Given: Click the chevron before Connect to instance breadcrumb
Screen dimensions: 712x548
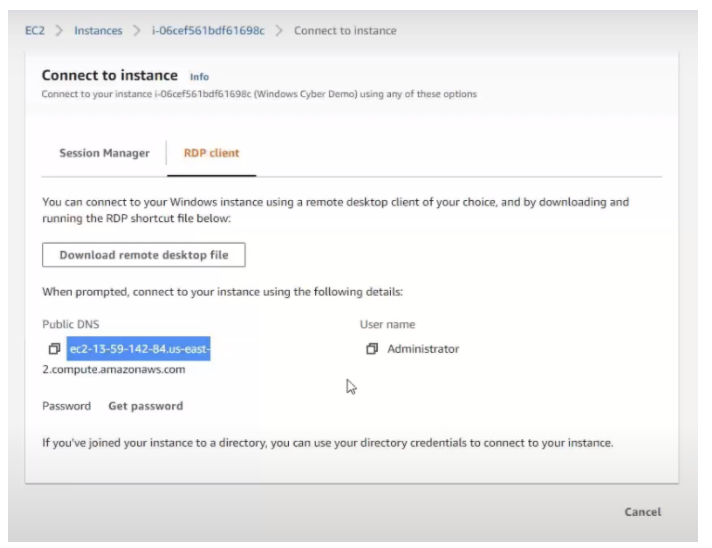Looking at the screenshot, I should (x=279, y=30).
